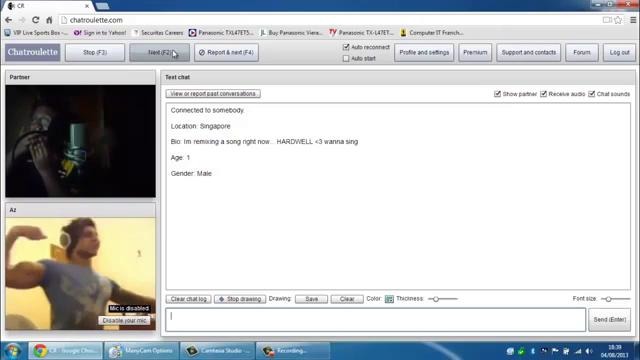640x360 pixels.
Task: Click the partner video feed
Action: 80,141
